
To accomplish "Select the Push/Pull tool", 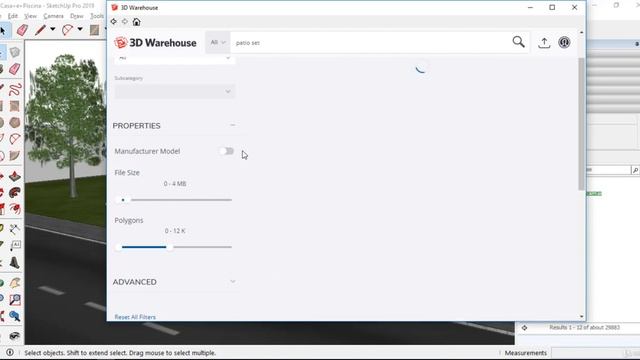I will (x=15, y=176).
